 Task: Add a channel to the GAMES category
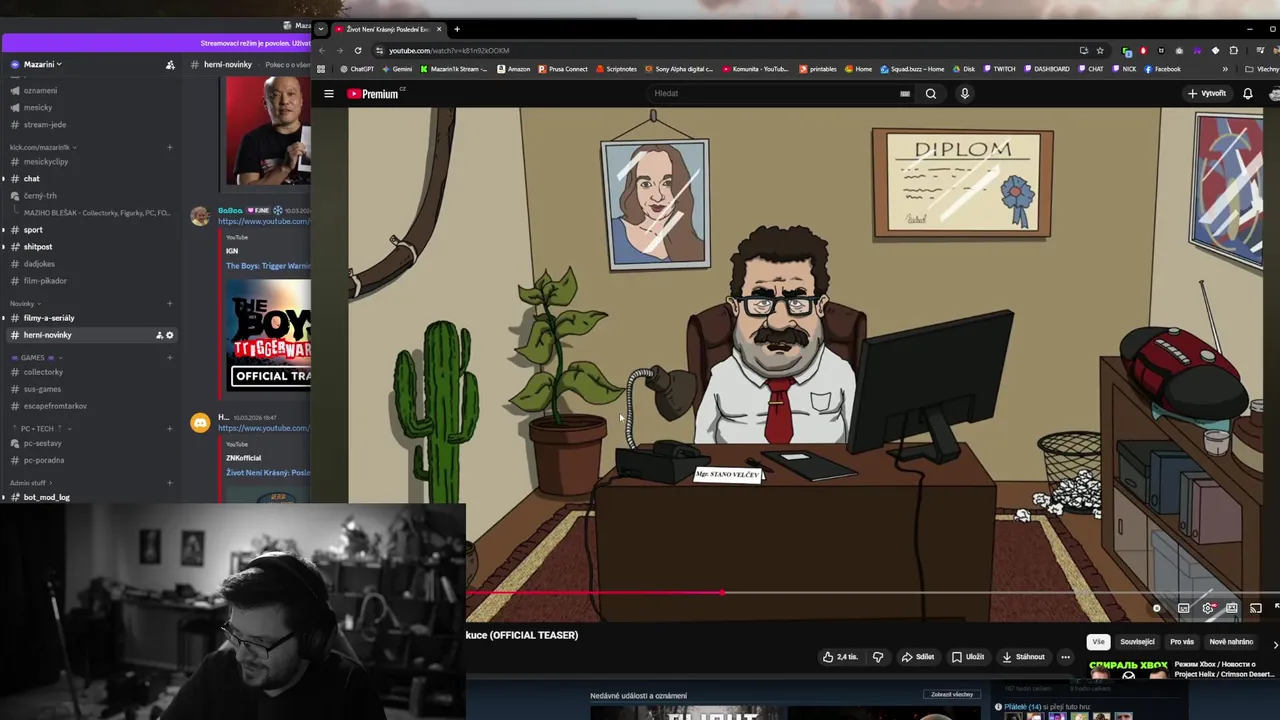coord(169,357)
